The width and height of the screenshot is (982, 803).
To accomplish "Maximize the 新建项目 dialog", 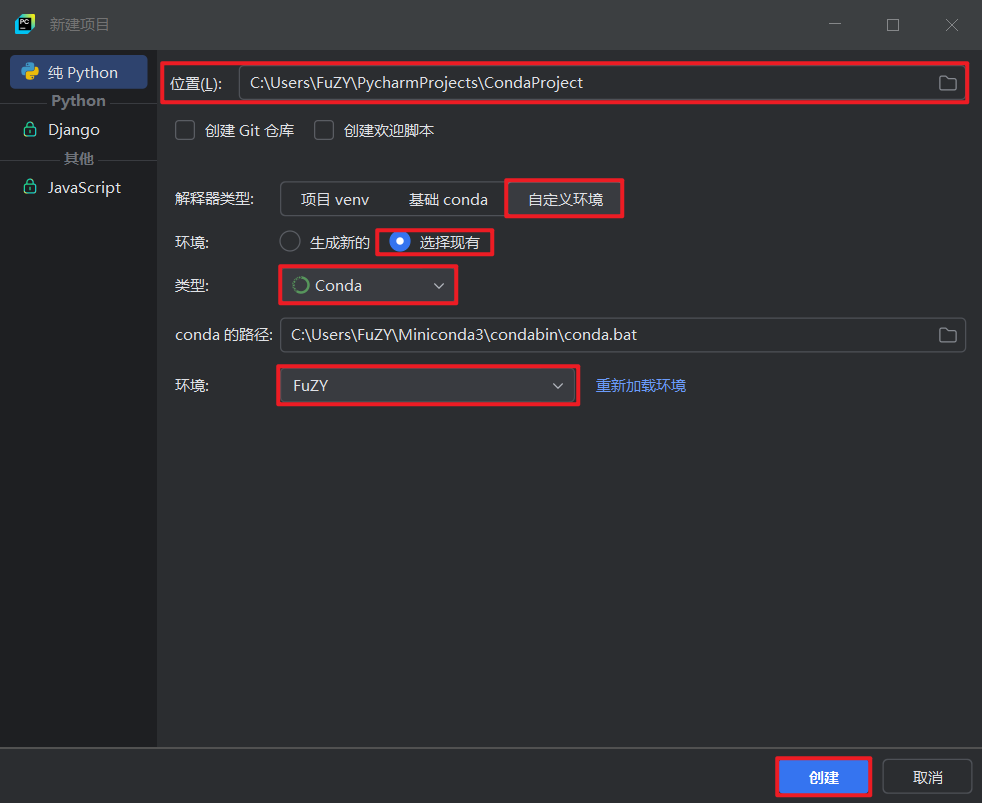I will pyautogui.click(x=893, y=24).
